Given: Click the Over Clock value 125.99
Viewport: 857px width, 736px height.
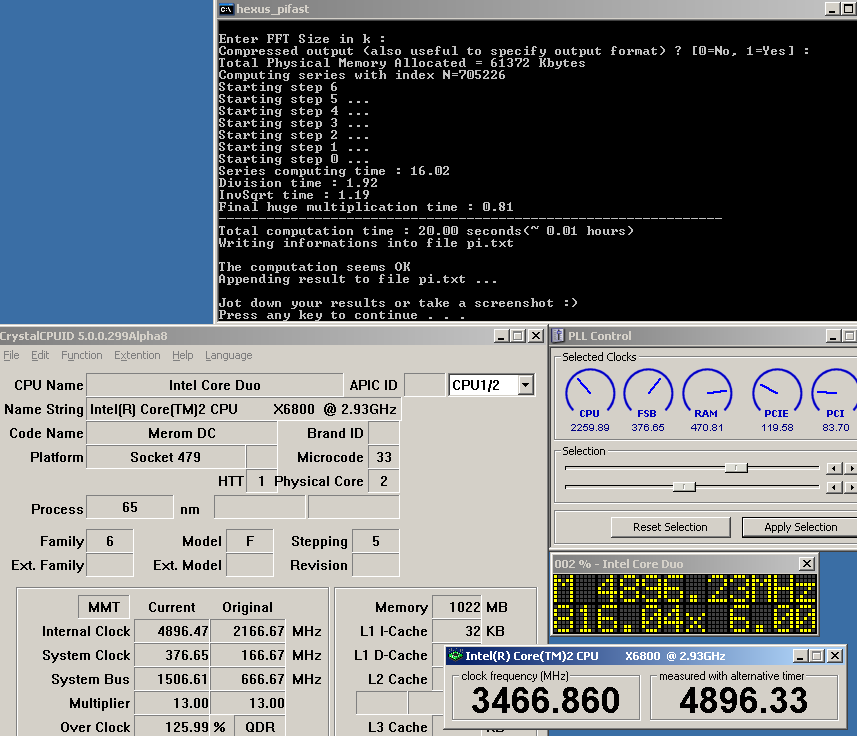Looking at the screenshot, I should click(172, 727).
